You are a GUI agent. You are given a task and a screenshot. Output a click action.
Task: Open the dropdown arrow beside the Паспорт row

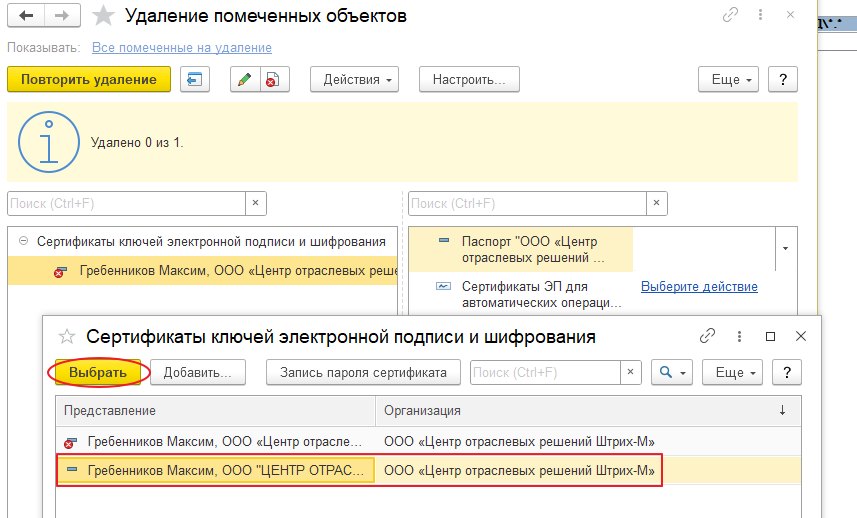coord(785,249)
